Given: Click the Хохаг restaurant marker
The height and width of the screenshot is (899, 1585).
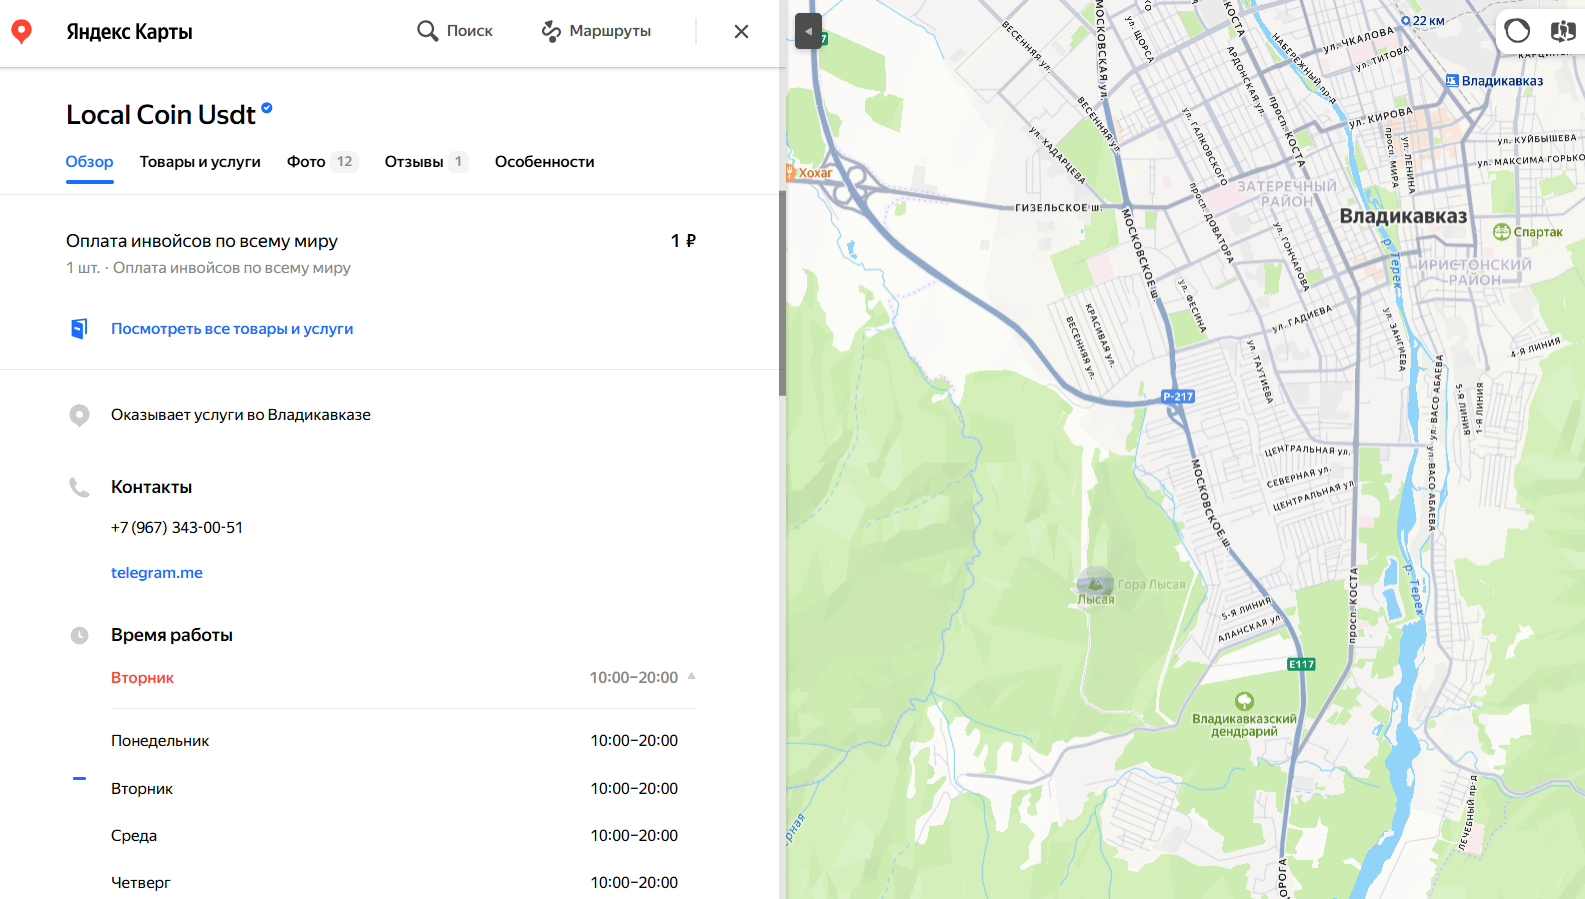Looking at the screenshot, I should coord(791,172).
